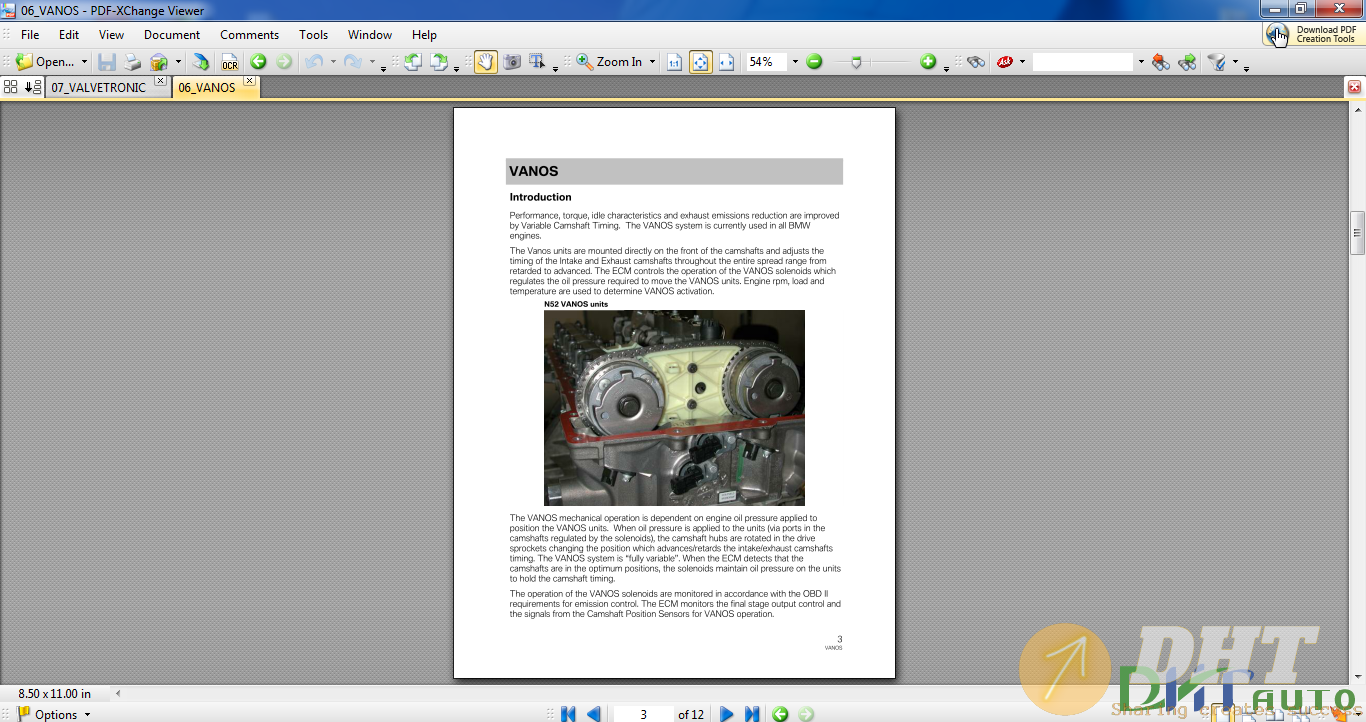Click the Redo arrow icon
The height and width of the screenshot is (722, 1366).
point(353,62)
